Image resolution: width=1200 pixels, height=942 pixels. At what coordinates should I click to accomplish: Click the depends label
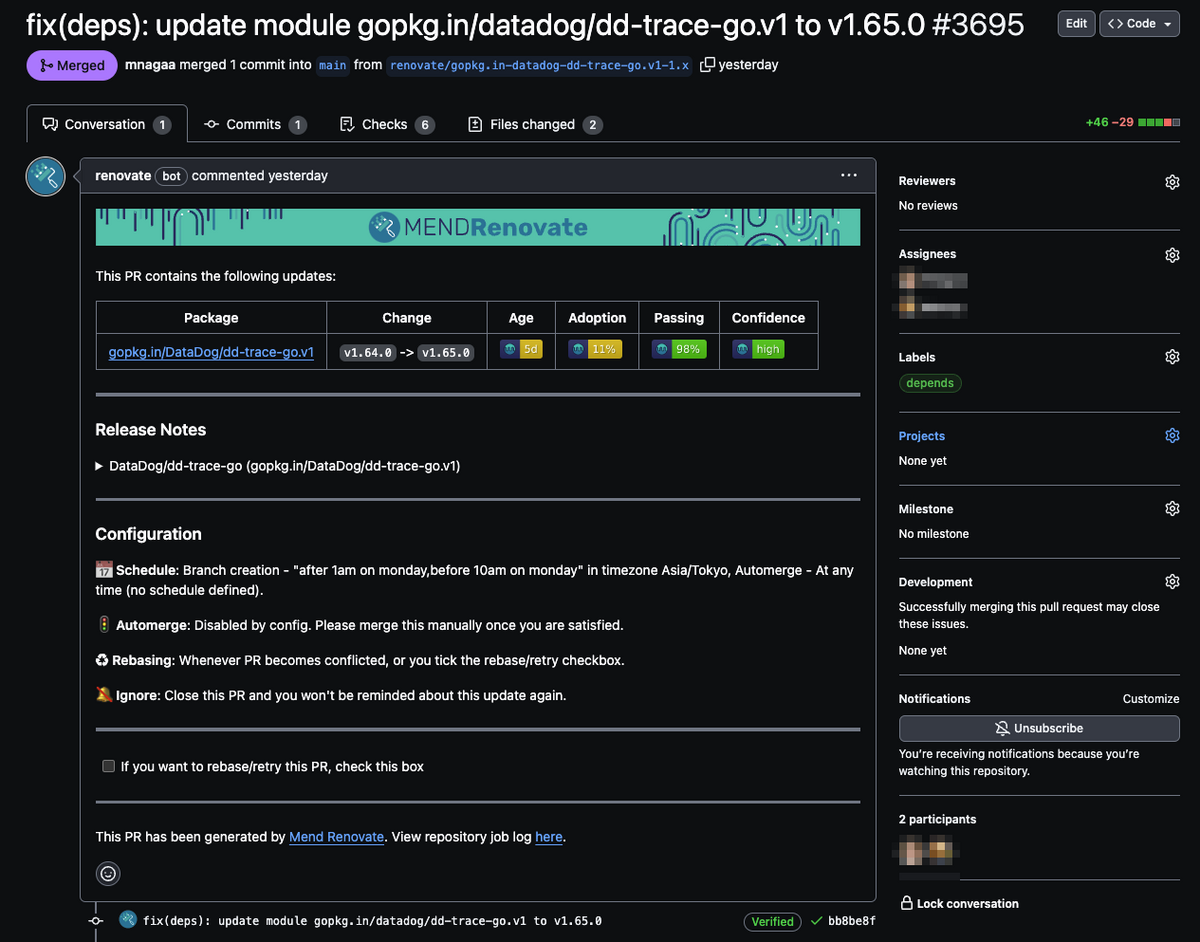point(930,383)
